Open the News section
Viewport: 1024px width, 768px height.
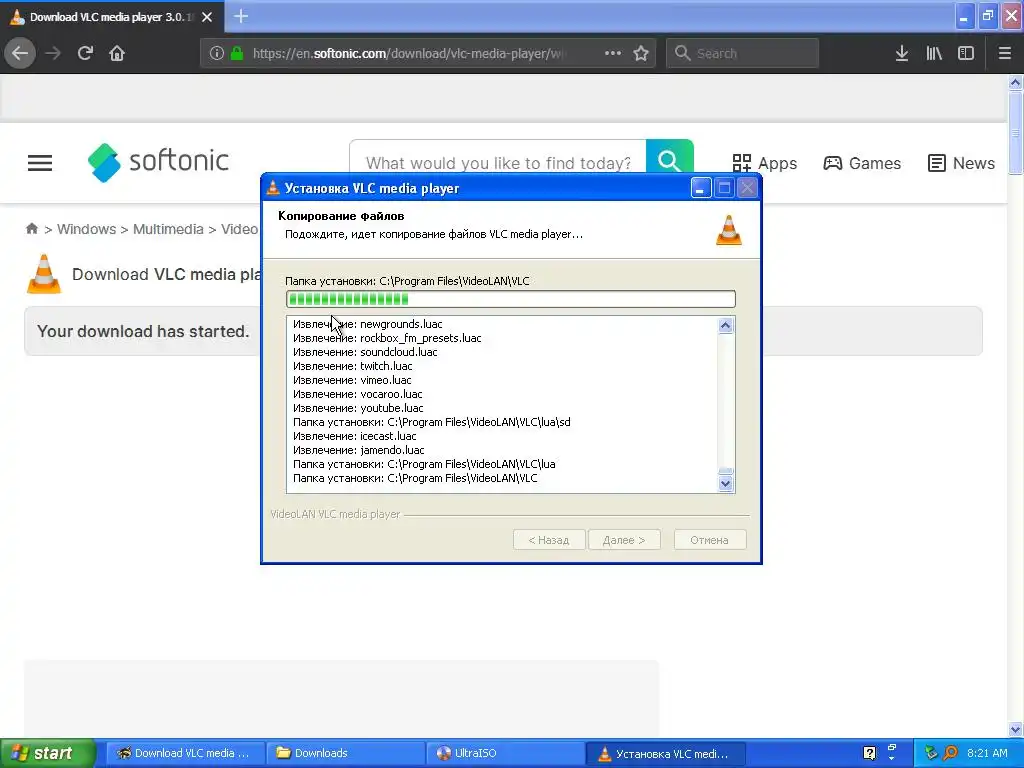(x=961, y=163)
